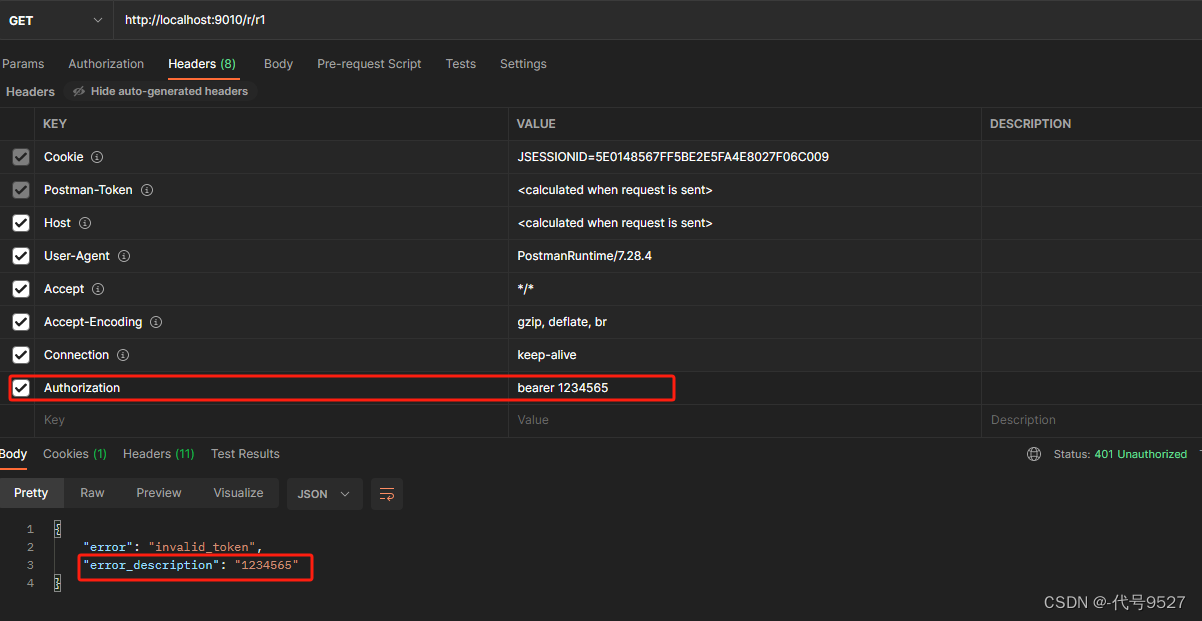
Task: Click the info icon beside Connection
Action: point(122,355)
